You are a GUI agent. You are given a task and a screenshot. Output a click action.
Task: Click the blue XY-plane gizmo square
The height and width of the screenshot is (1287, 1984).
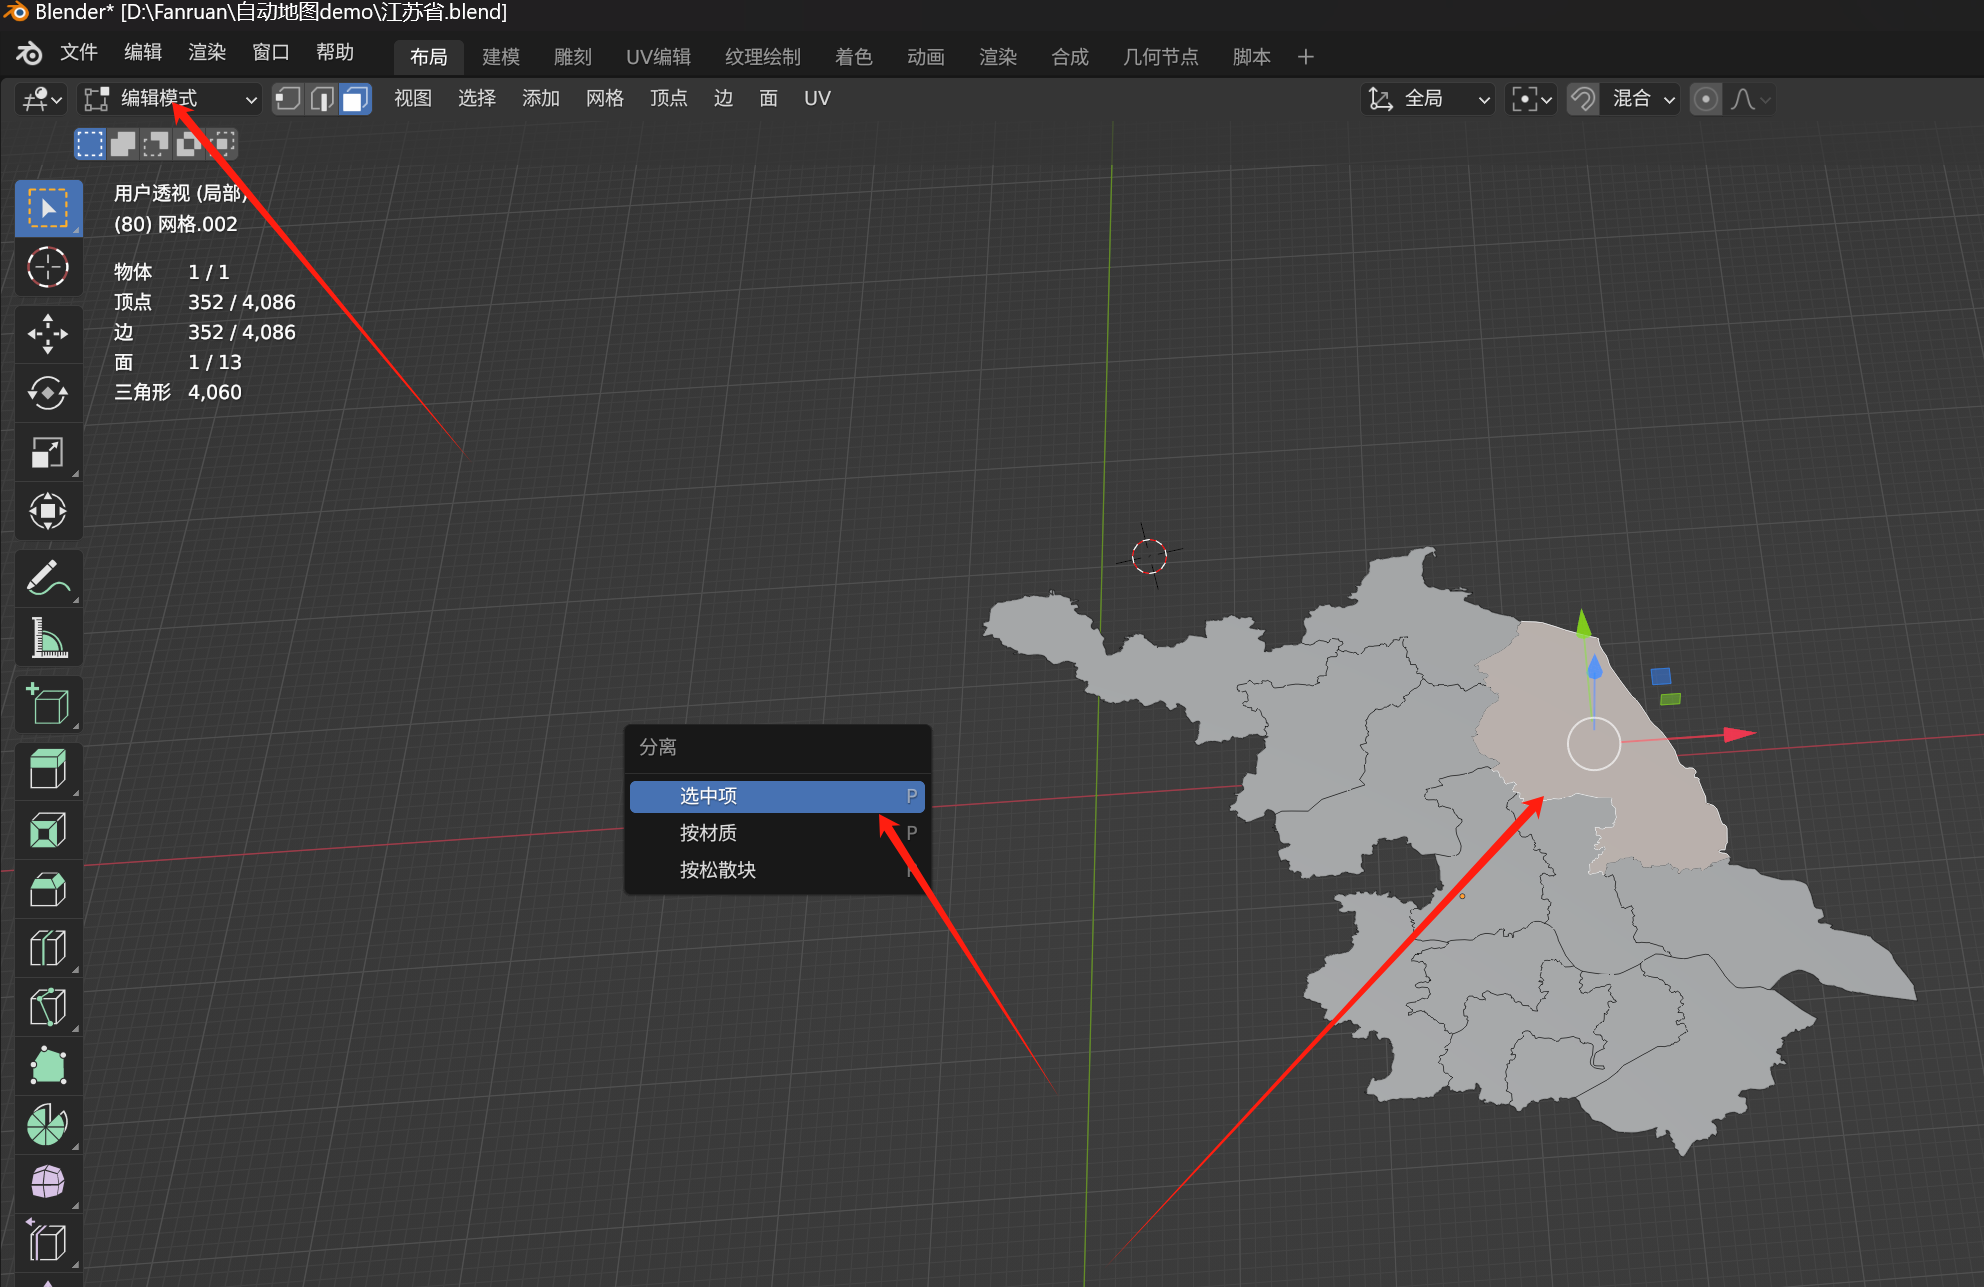click(1661, 677)
